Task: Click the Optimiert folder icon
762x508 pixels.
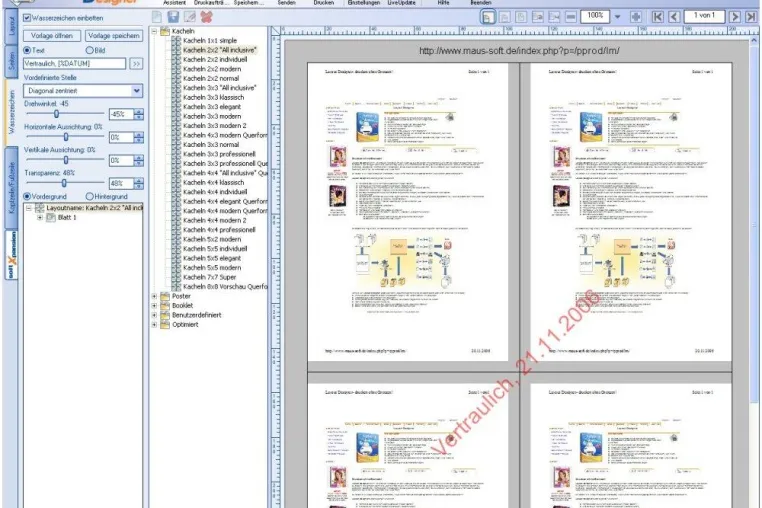Action: click(165, 324)
